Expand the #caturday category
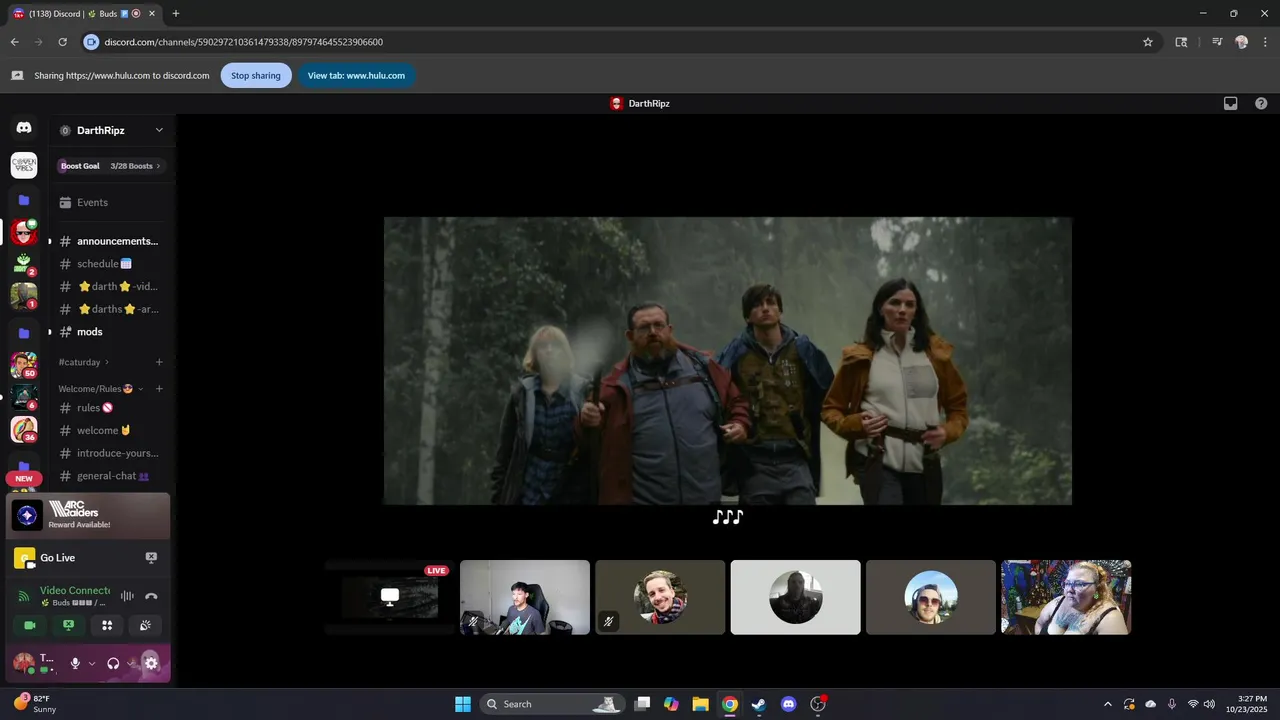 point(84,362)
